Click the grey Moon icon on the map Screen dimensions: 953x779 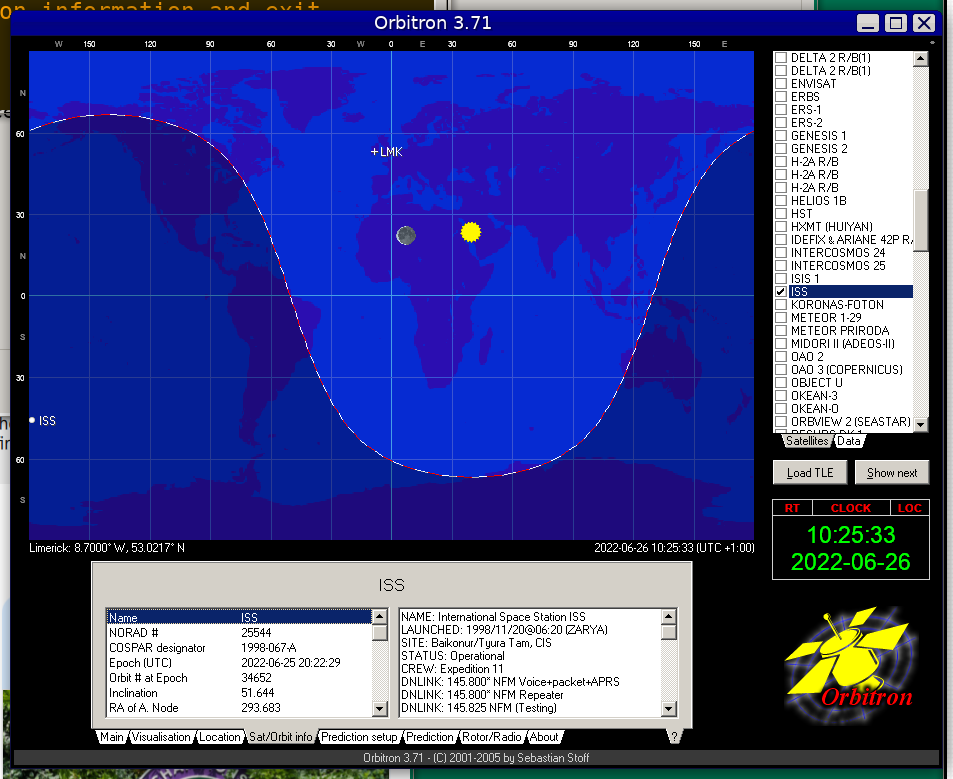tap(406, 235)
